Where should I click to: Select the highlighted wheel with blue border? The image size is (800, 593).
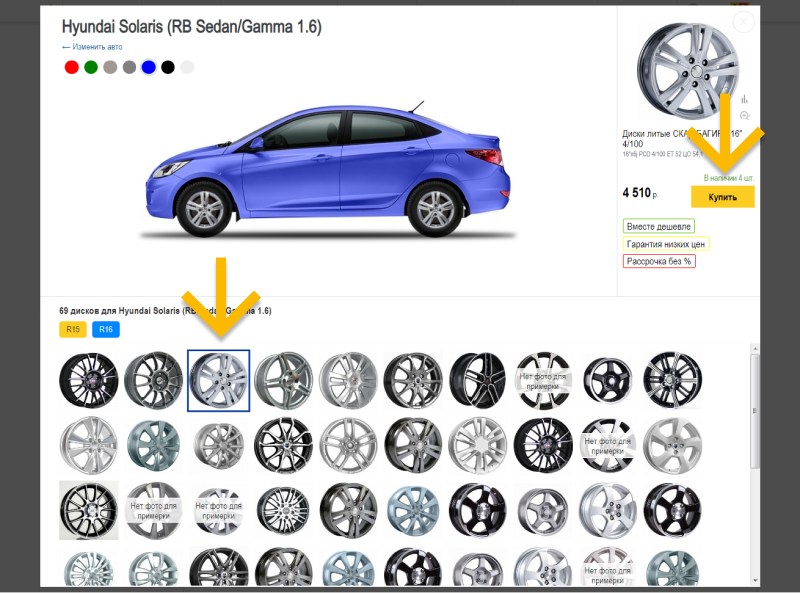(219, 381)
